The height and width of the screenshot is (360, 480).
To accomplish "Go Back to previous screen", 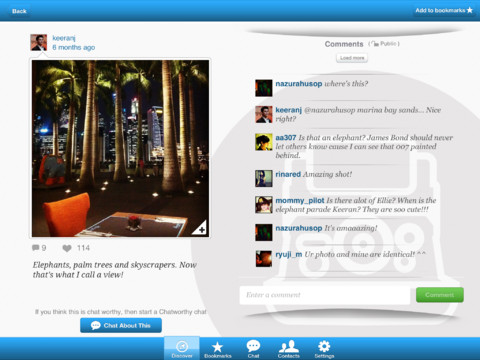I will (x=19, y=11).
